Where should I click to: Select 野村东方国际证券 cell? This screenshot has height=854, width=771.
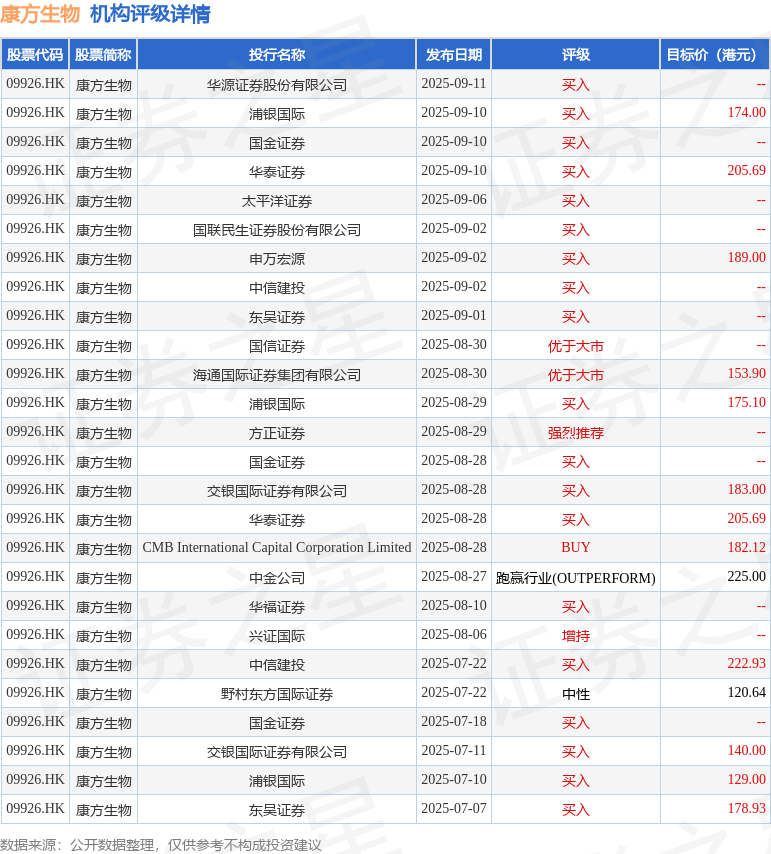click(277, 694)
